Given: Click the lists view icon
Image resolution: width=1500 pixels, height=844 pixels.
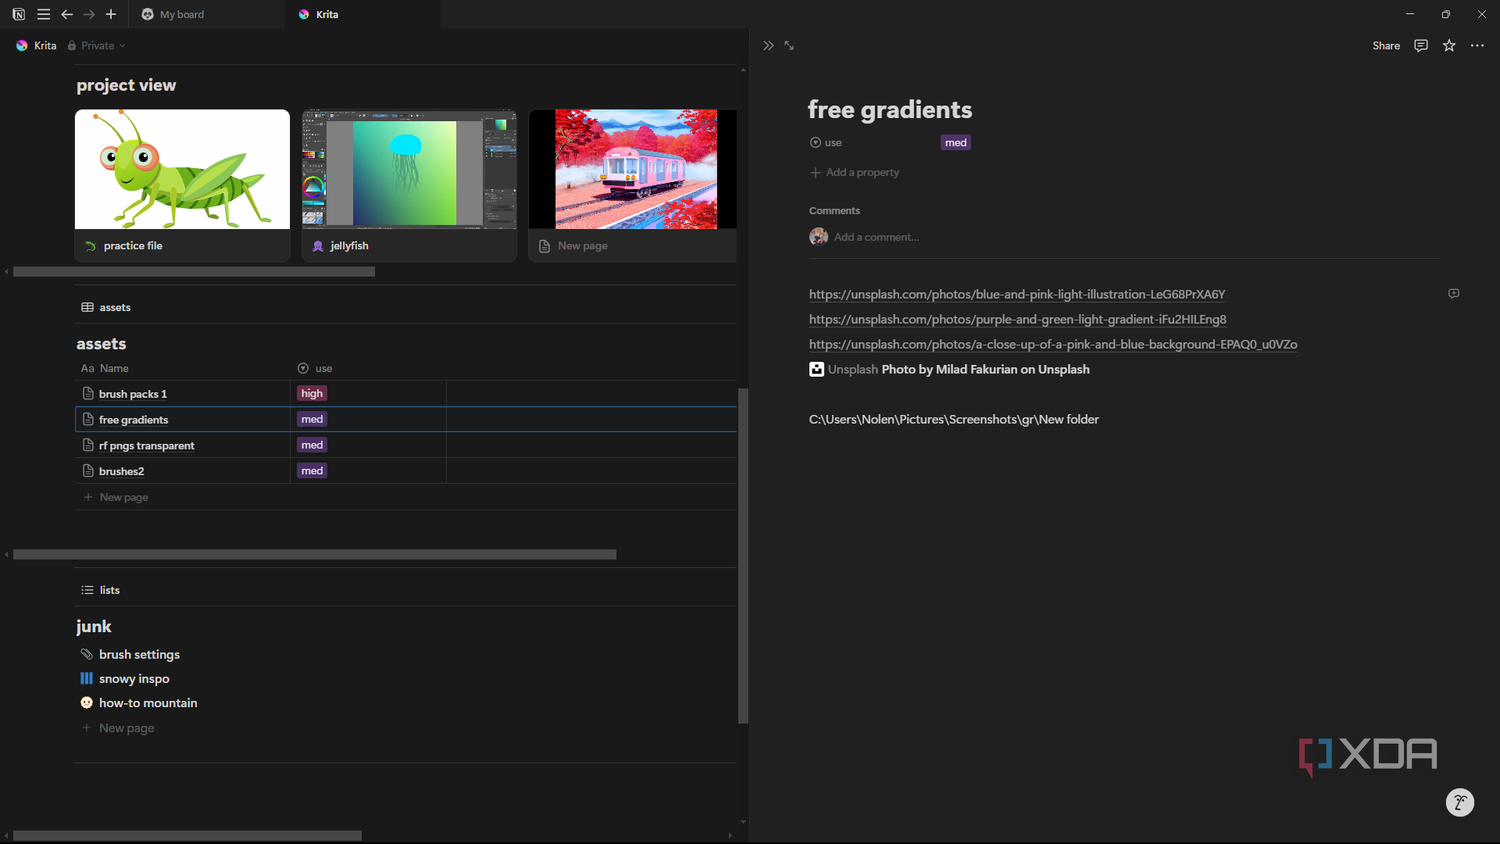Looking at the screenshot, I should click(87, 590).
